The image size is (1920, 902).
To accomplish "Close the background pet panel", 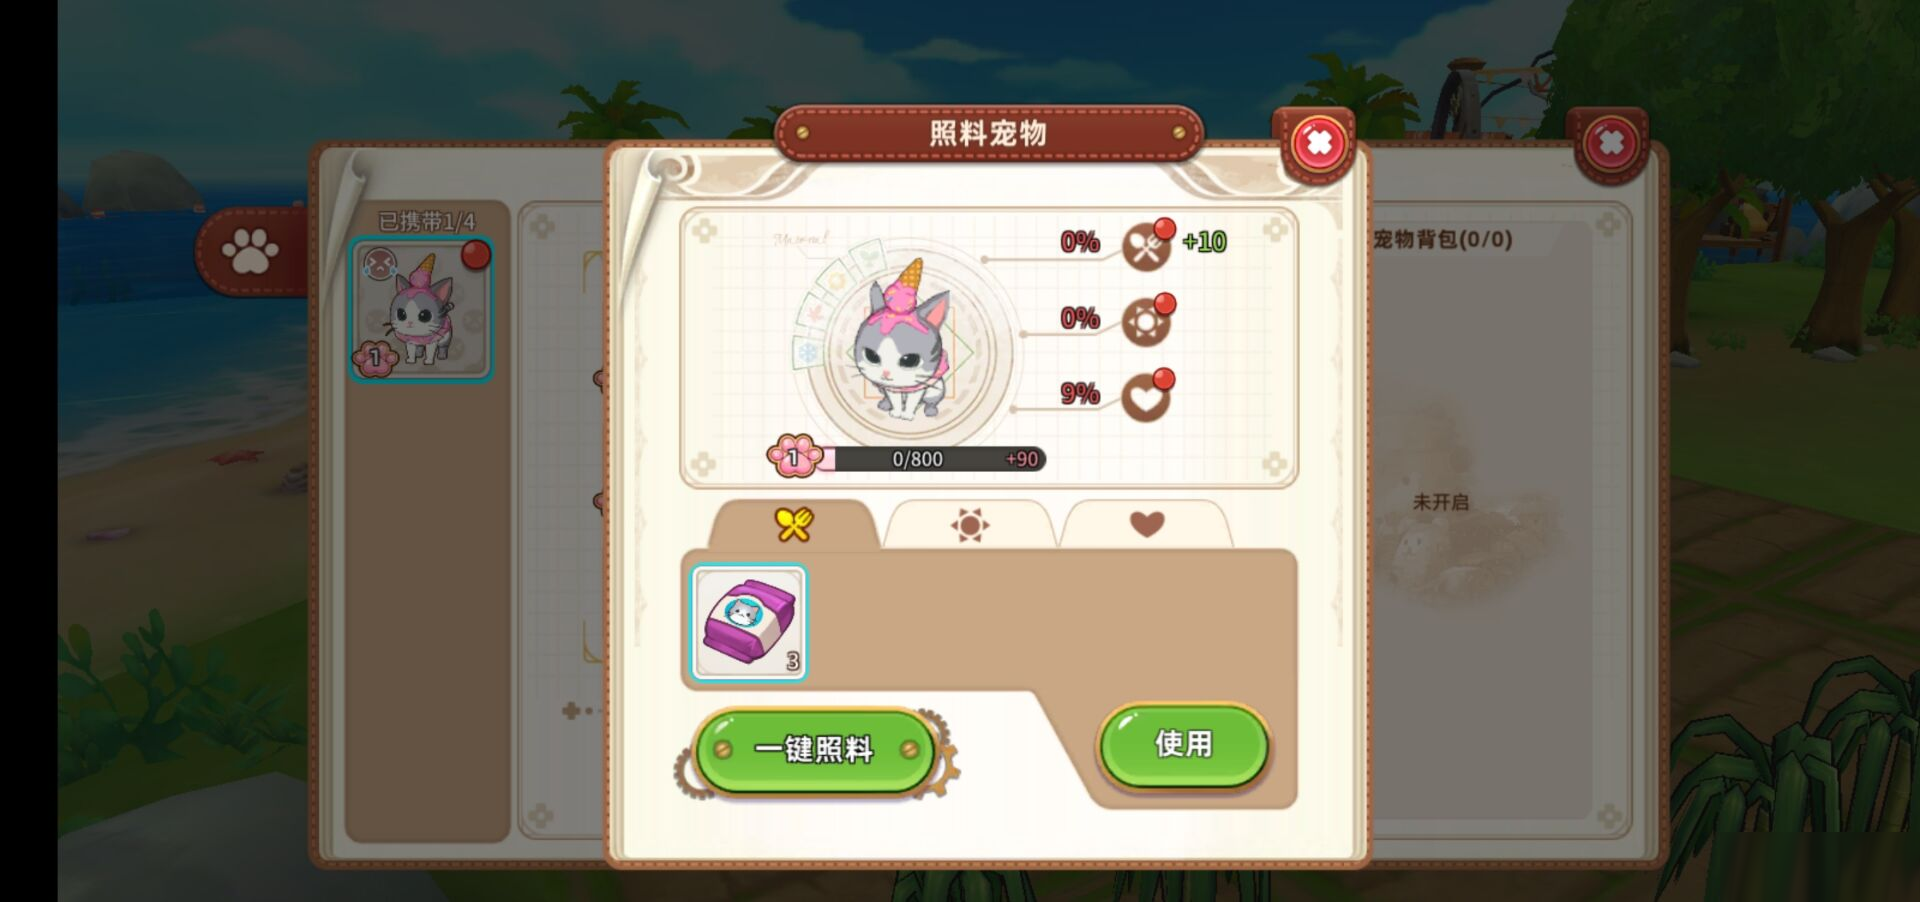I will pyautogui.click(x=1610, y=144).
